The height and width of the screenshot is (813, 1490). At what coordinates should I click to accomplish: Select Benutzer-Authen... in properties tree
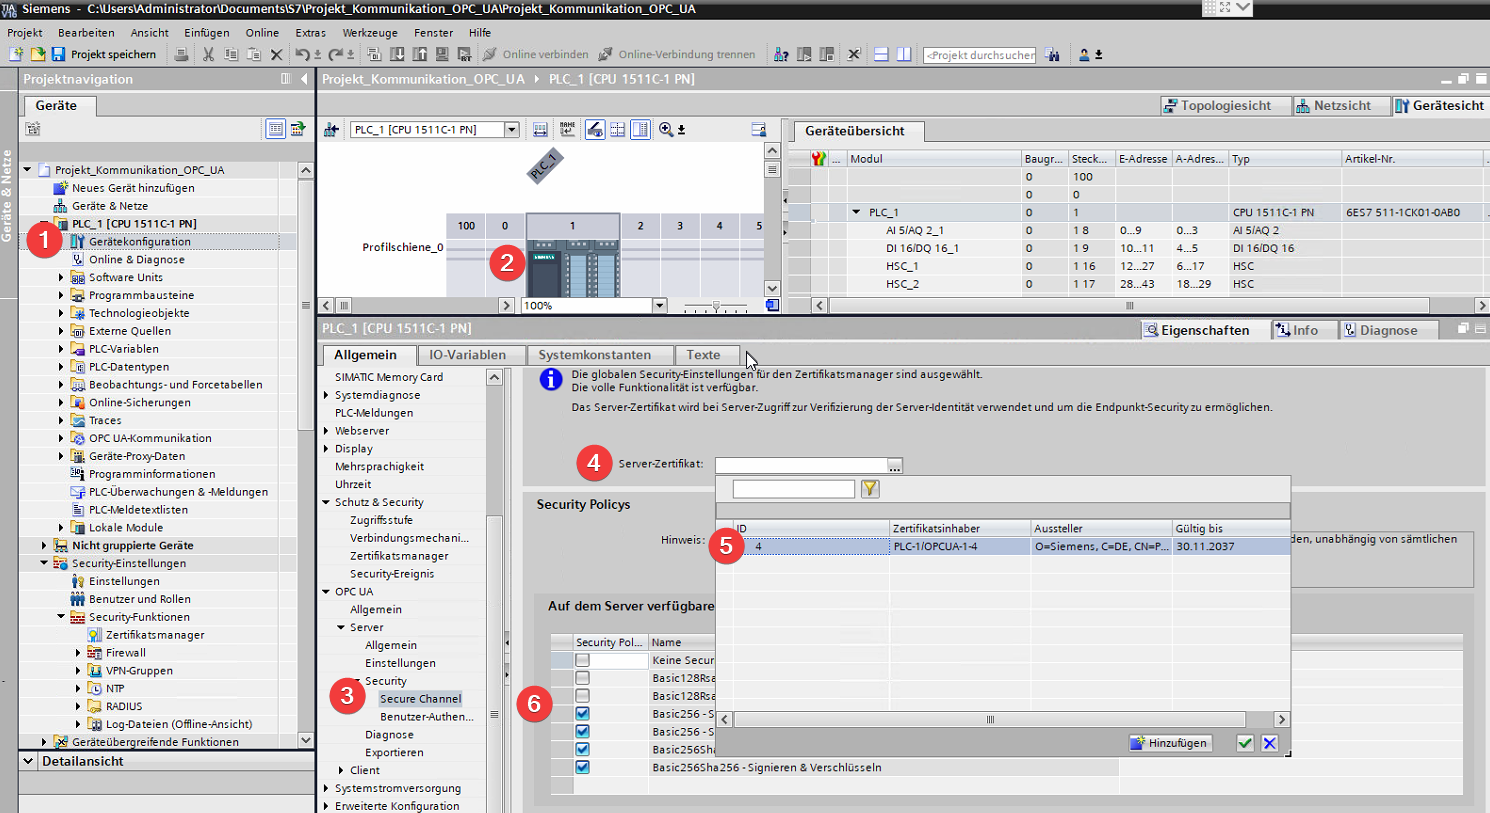tap(425, 717)
